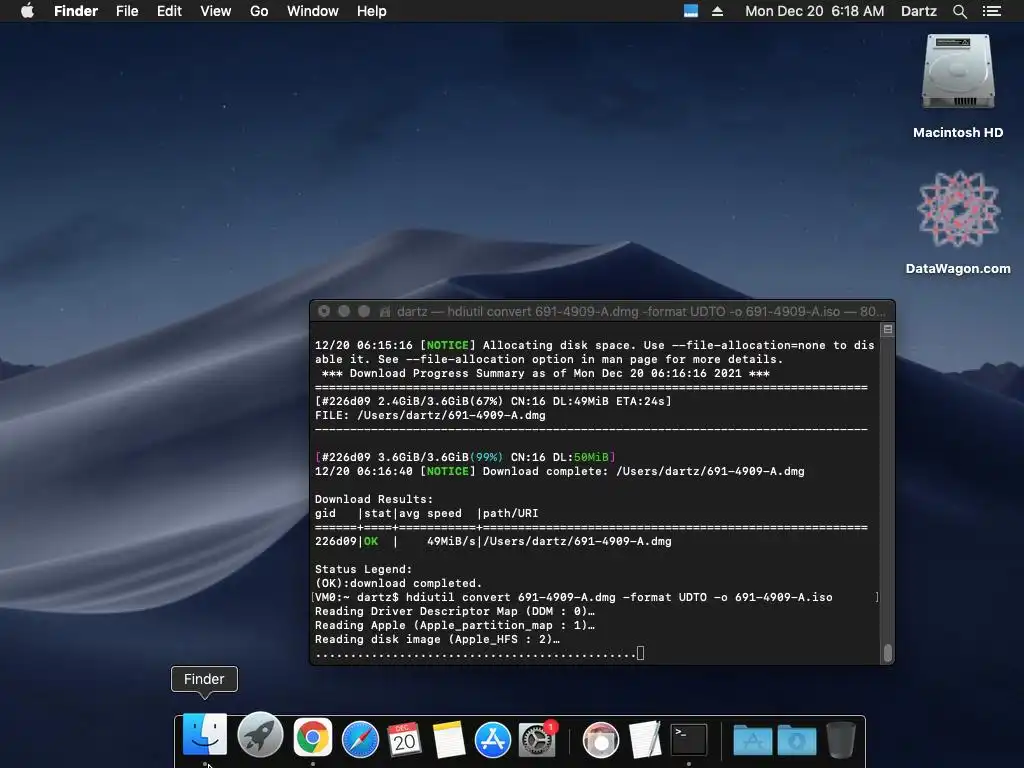Open Safari compass icon in dock
Viewport: 1024px width, 768px height.
tap(360, 739)
